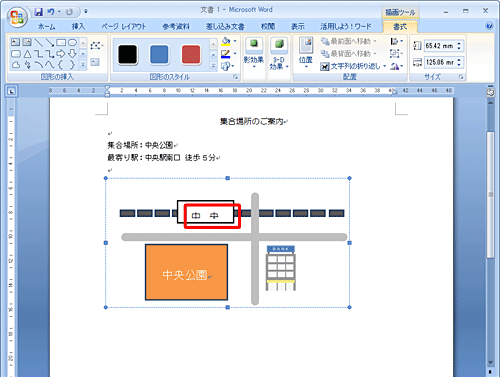Switch to the ページ レイアウト tab
Image resolution: width=500 pixels, height=377 pixels.
tap(124, 26)
